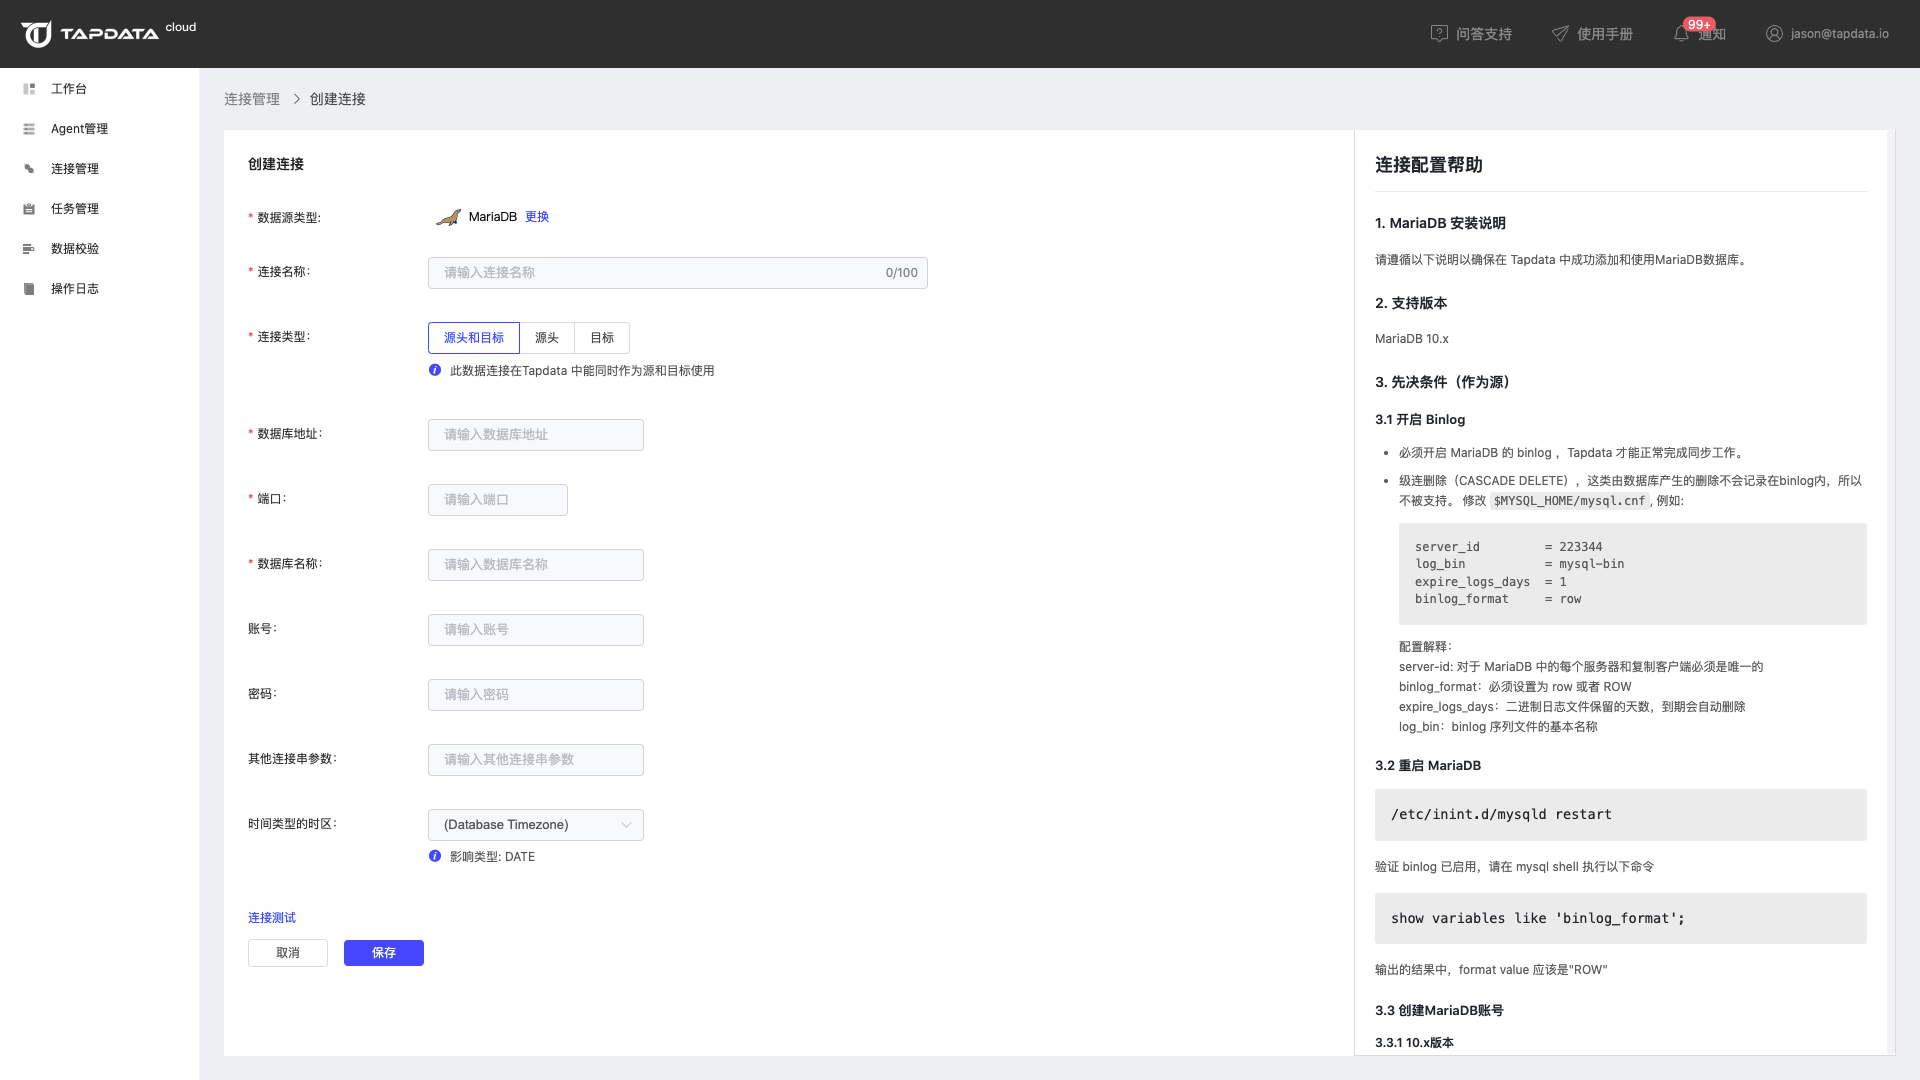Click the 使用手册 paper plane icon
Viewport: 1920px width, 1080px height.
pos(1560,34)
